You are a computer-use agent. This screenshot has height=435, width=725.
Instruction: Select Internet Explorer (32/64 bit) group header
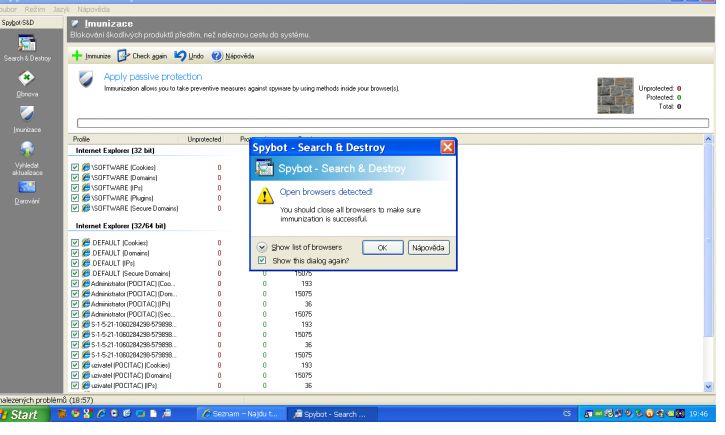click(x=121, y=226)
